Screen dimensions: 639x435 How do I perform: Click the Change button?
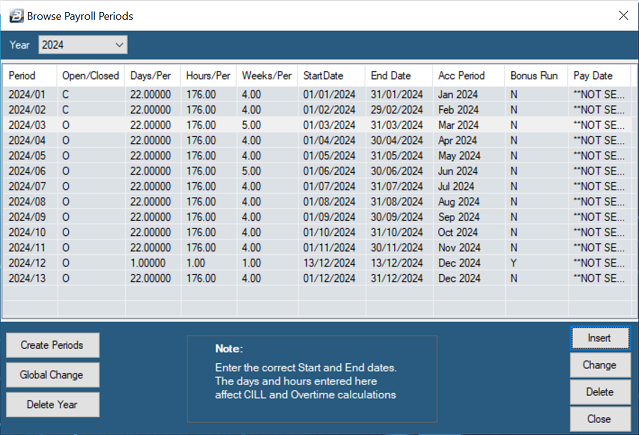click(x=600, y=365)
